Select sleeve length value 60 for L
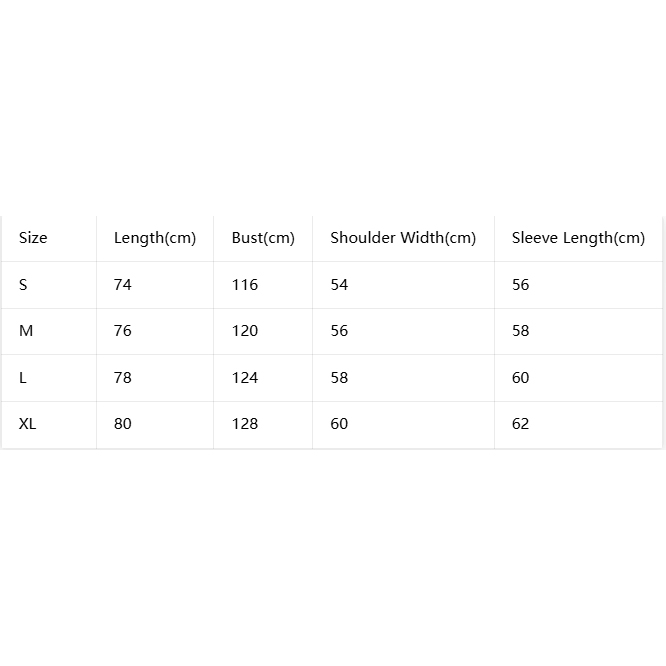Viewport: 666px width, 666px height. click(x=520, y=378)
